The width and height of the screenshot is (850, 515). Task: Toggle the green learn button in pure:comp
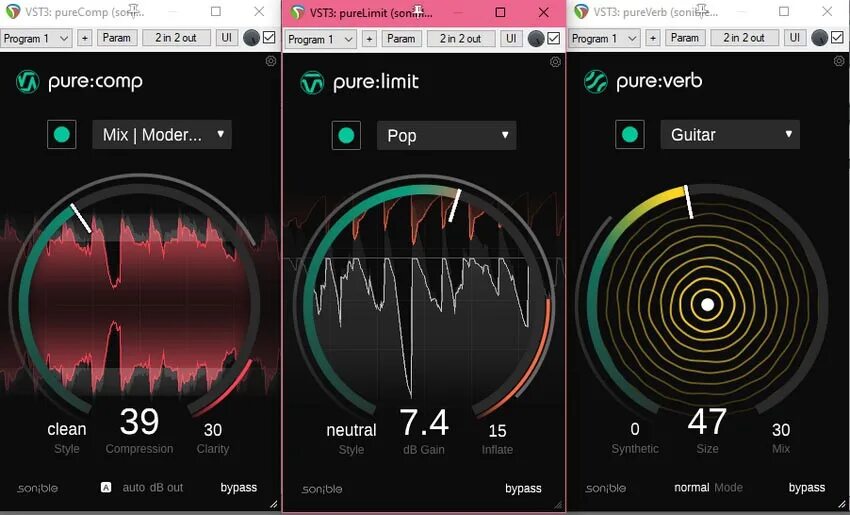tap(62, 134)
